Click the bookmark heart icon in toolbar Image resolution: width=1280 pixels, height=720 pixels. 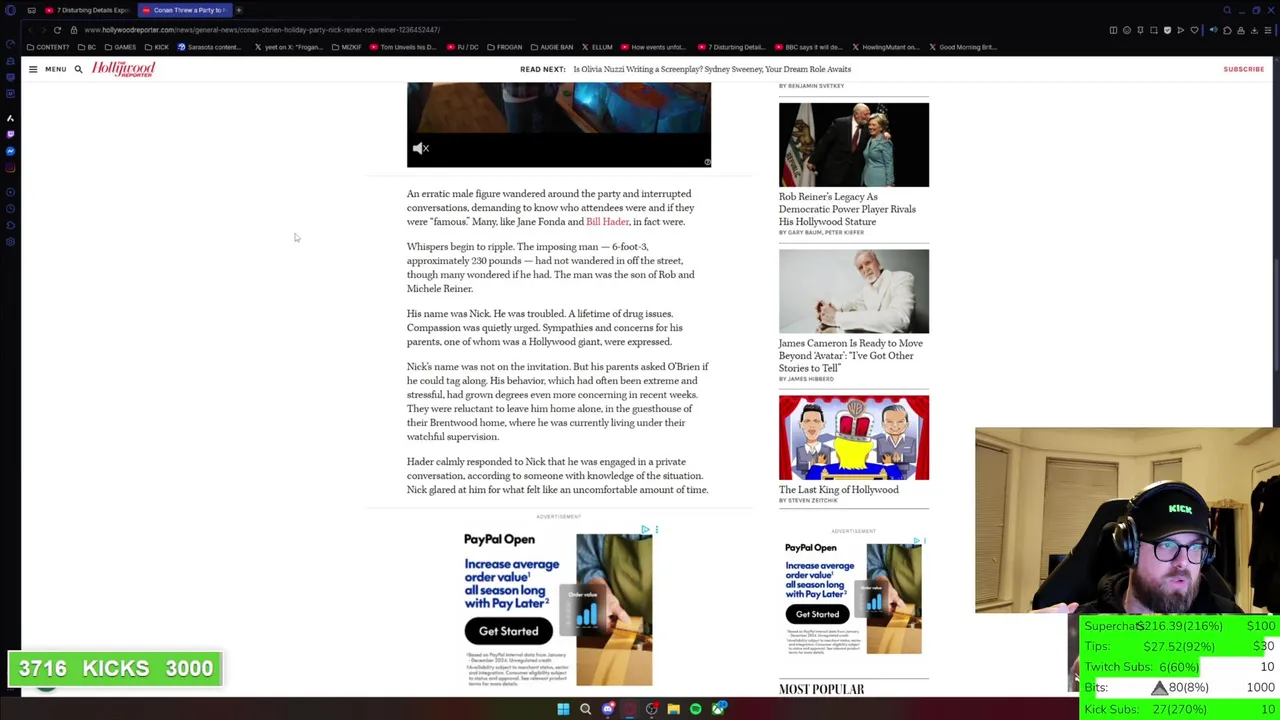point(1194,30)
